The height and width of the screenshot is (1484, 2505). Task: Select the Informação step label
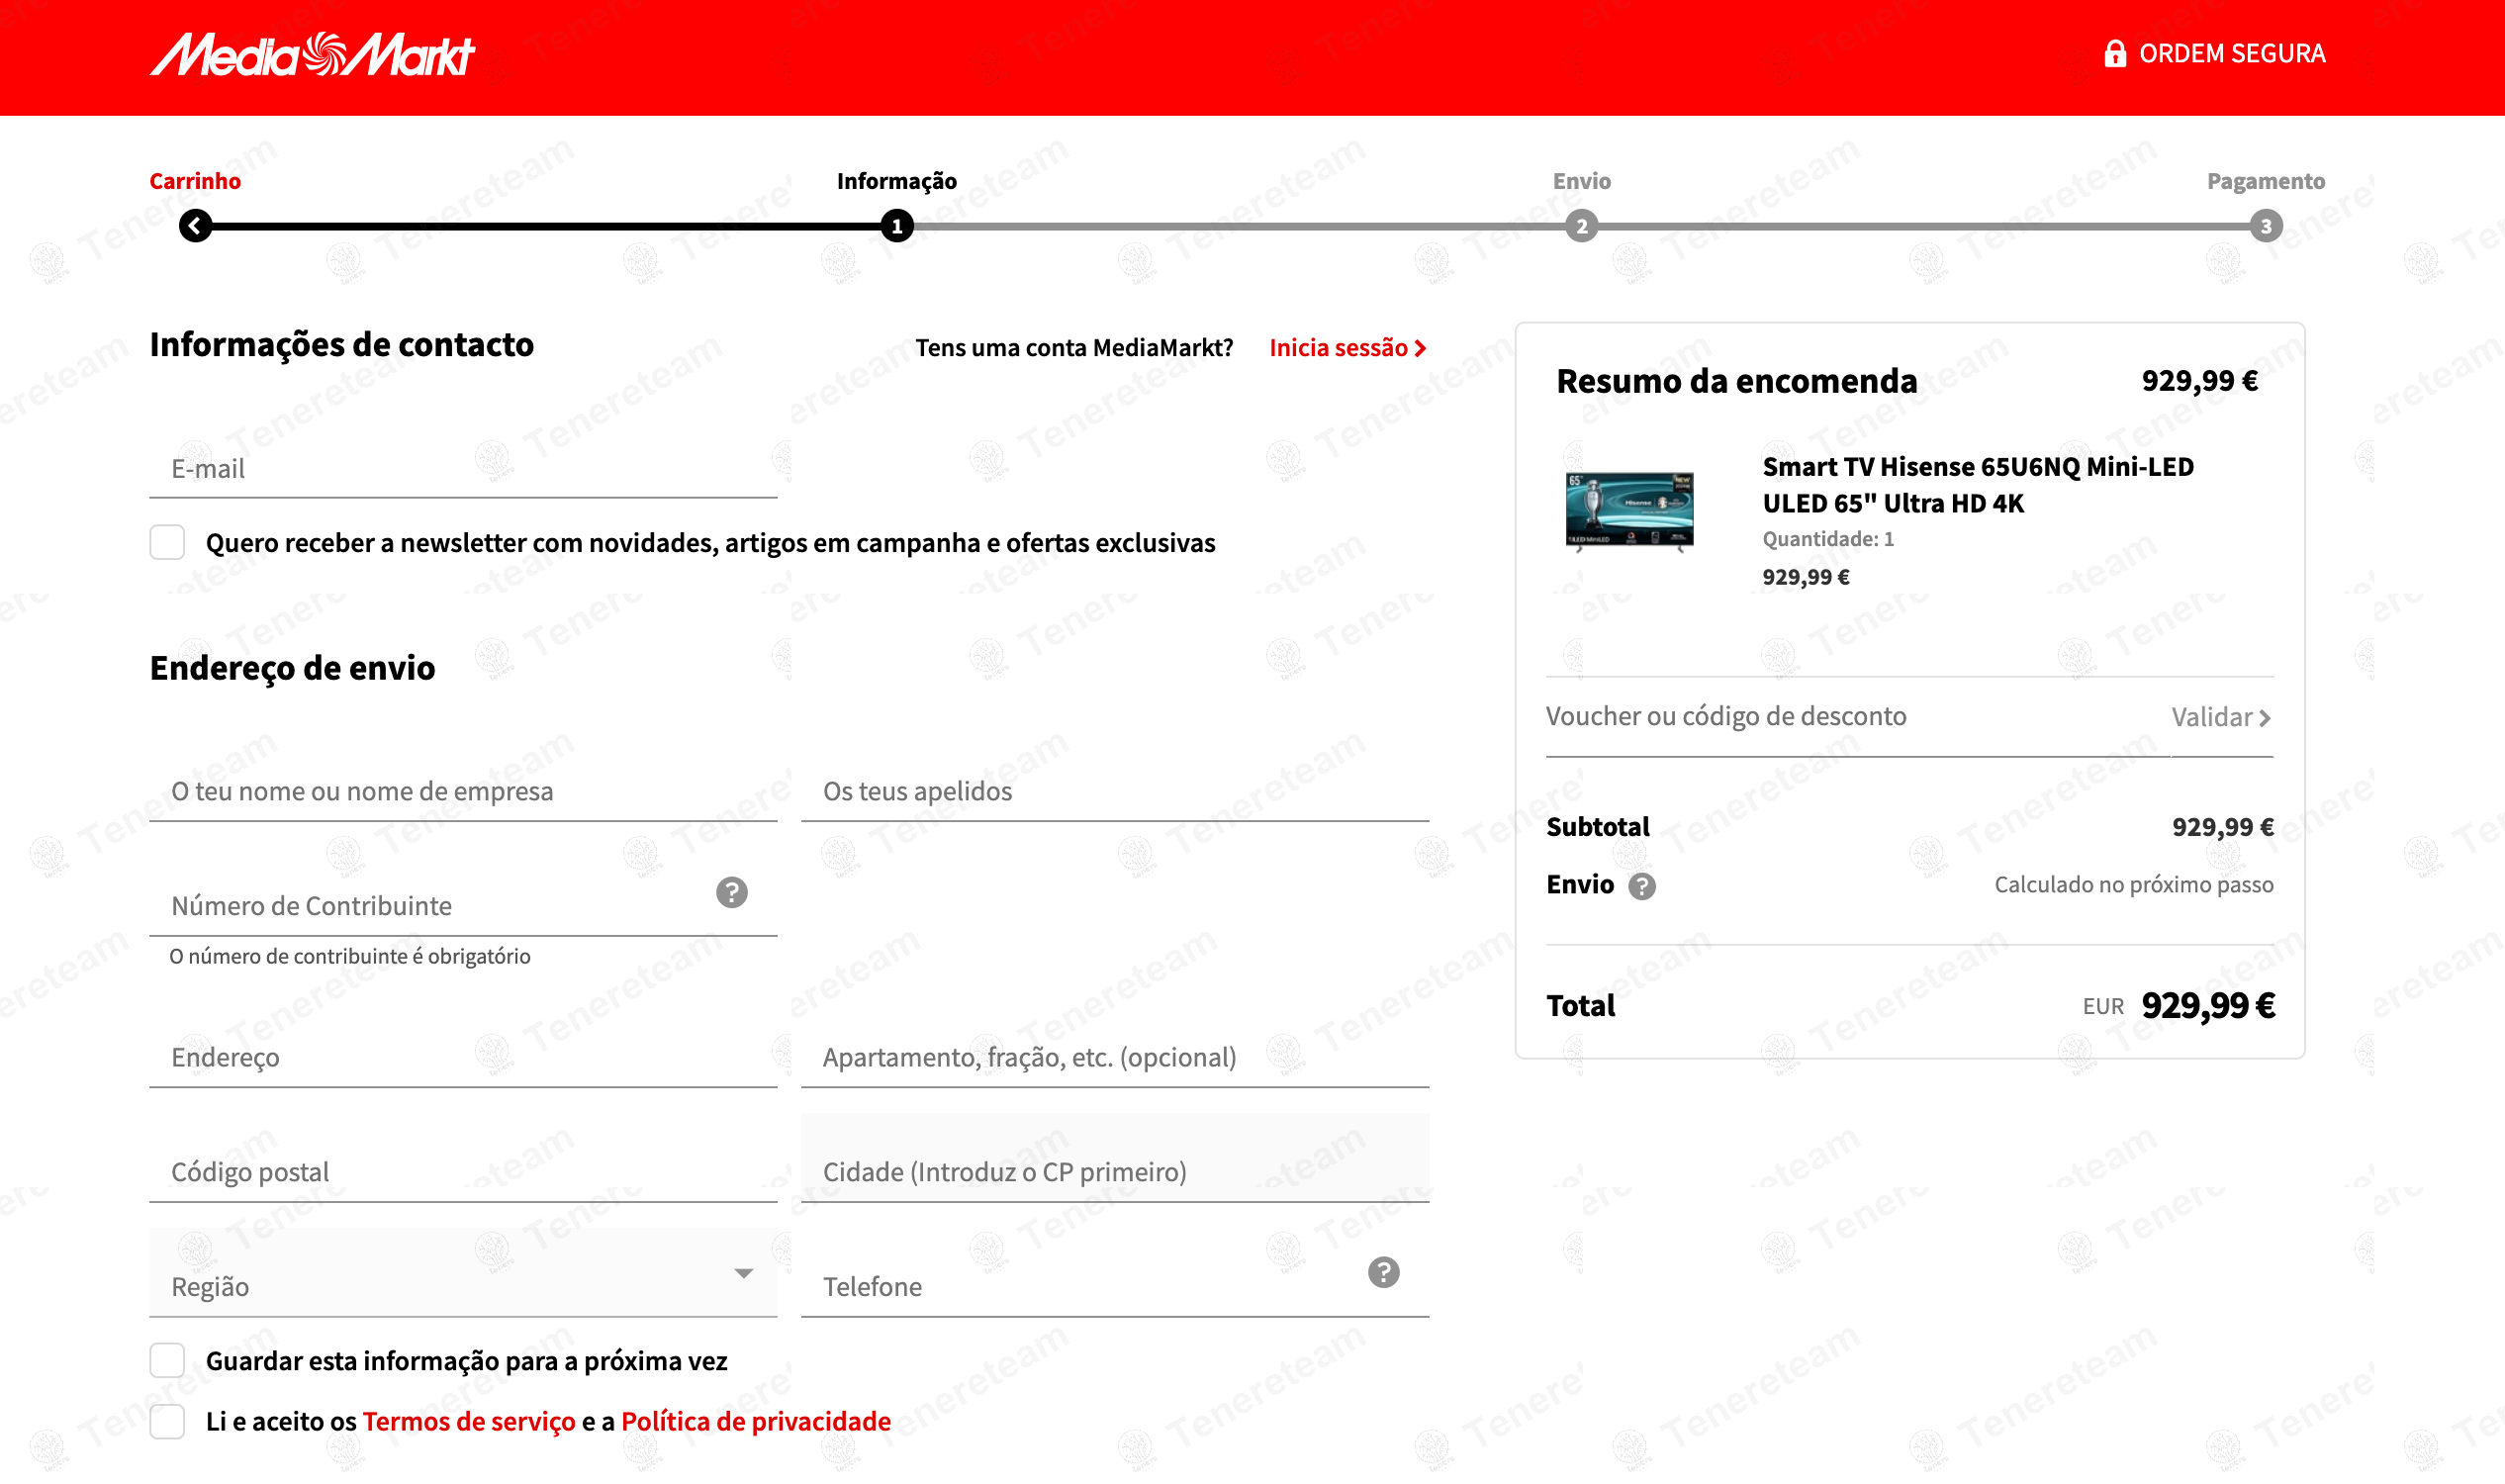(x=896, y=181)
